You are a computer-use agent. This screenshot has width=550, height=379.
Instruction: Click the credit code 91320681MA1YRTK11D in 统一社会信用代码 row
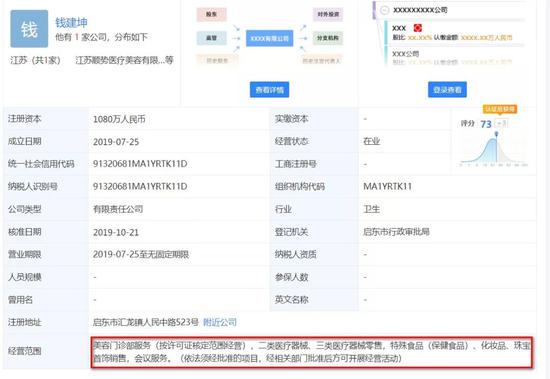pyautogui.click(x=140, y=164)
